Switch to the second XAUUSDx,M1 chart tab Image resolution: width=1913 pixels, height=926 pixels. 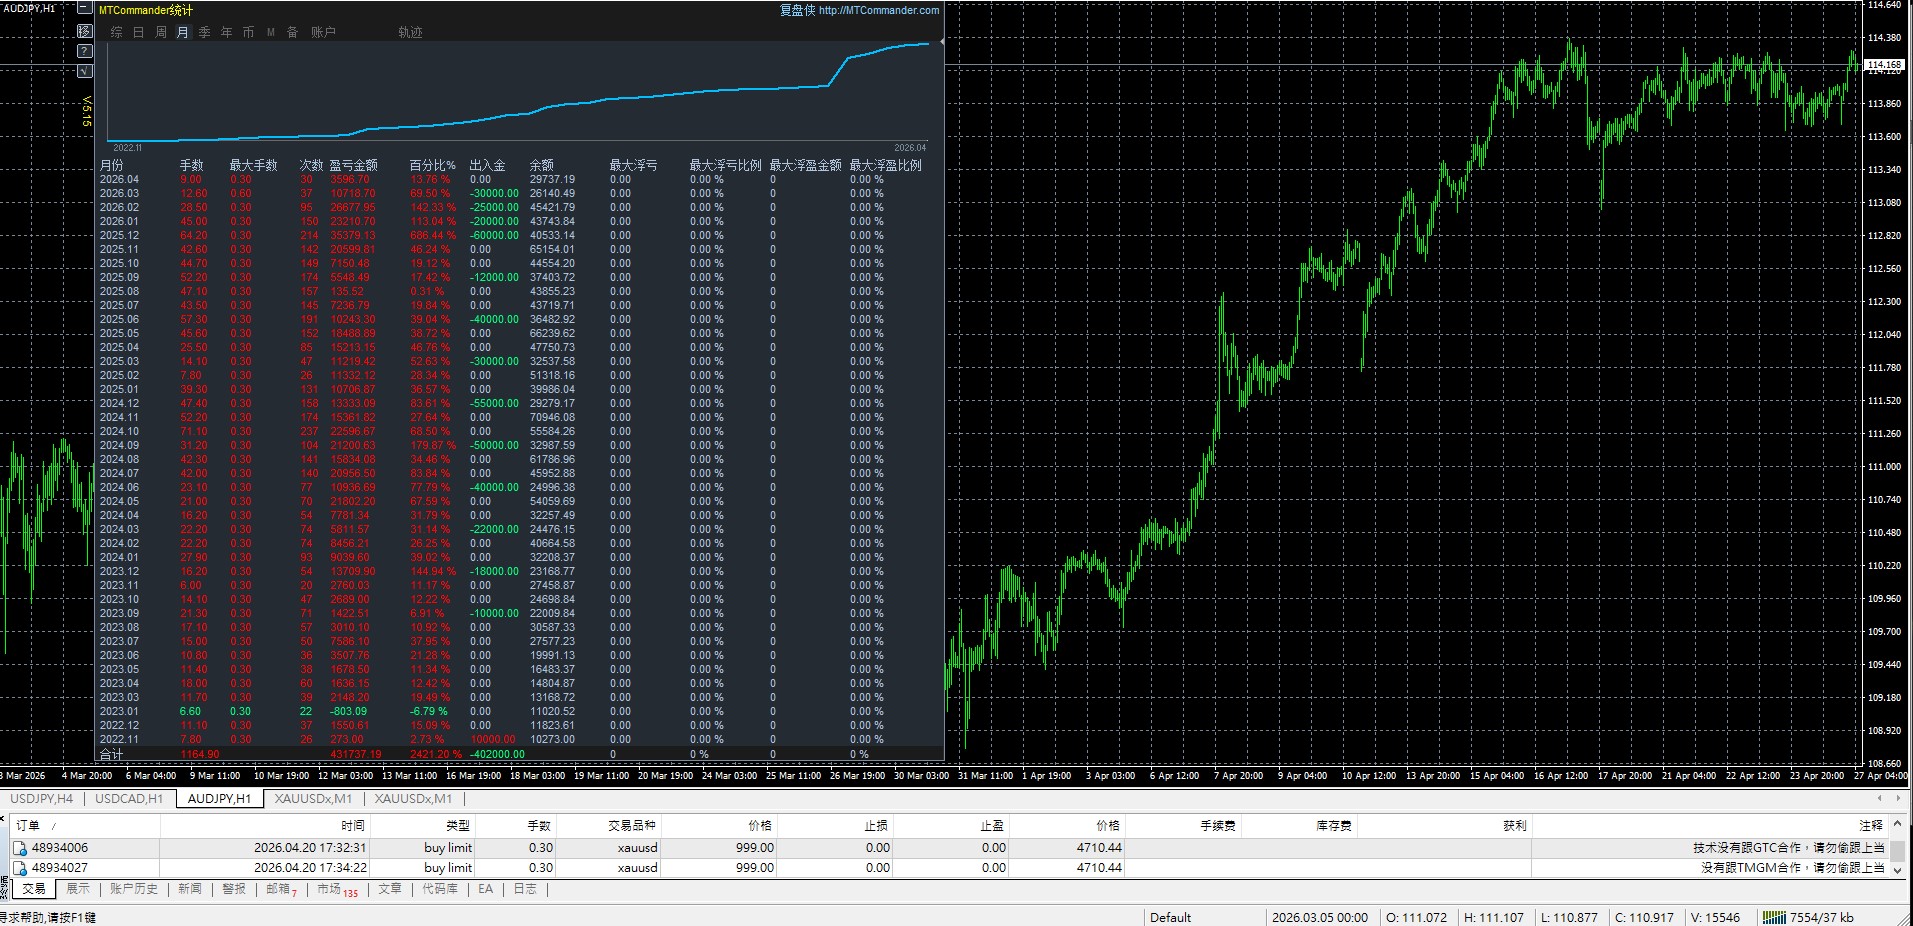pyautogui.click(x=413, y=798)
